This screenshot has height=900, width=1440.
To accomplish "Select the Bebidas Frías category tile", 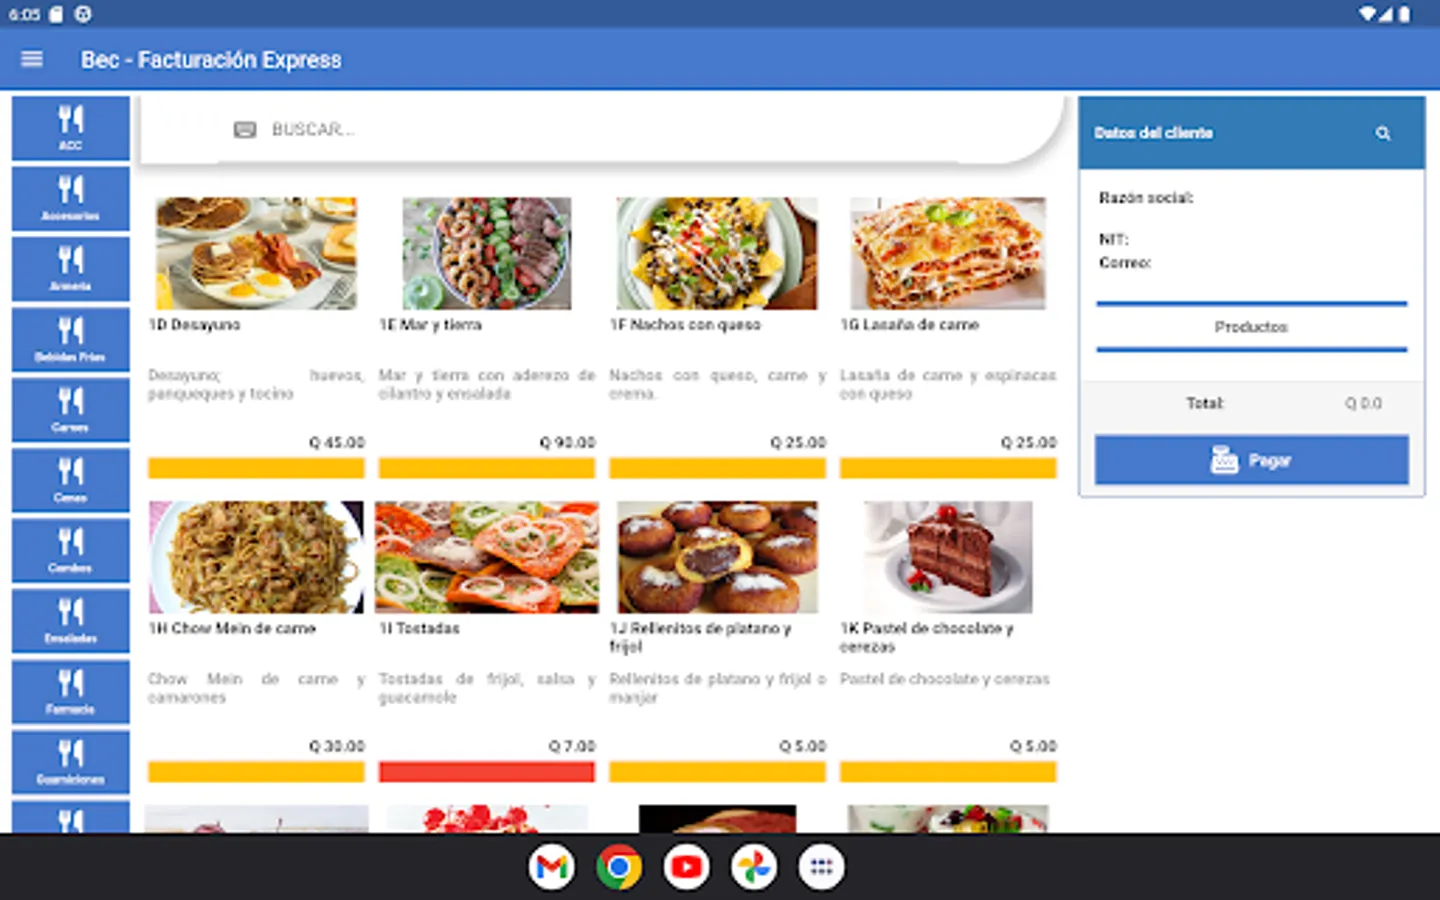I will click(71, 340).
